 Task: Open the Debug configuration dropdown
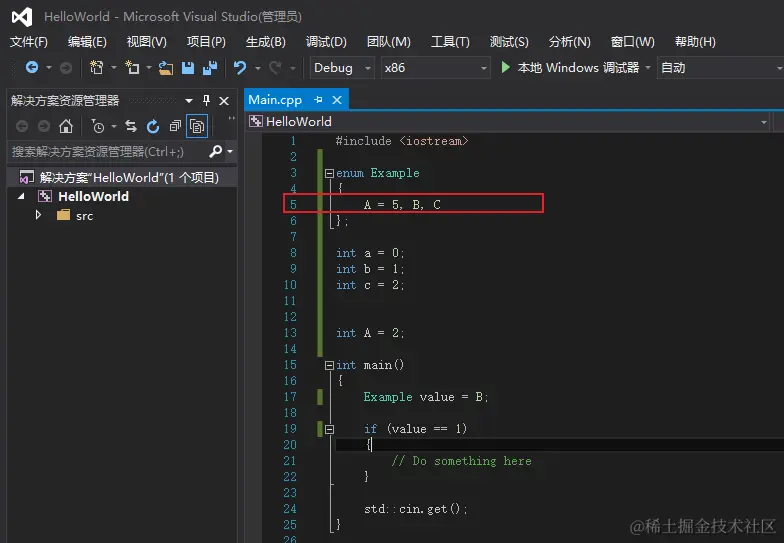tap(342, 68)
